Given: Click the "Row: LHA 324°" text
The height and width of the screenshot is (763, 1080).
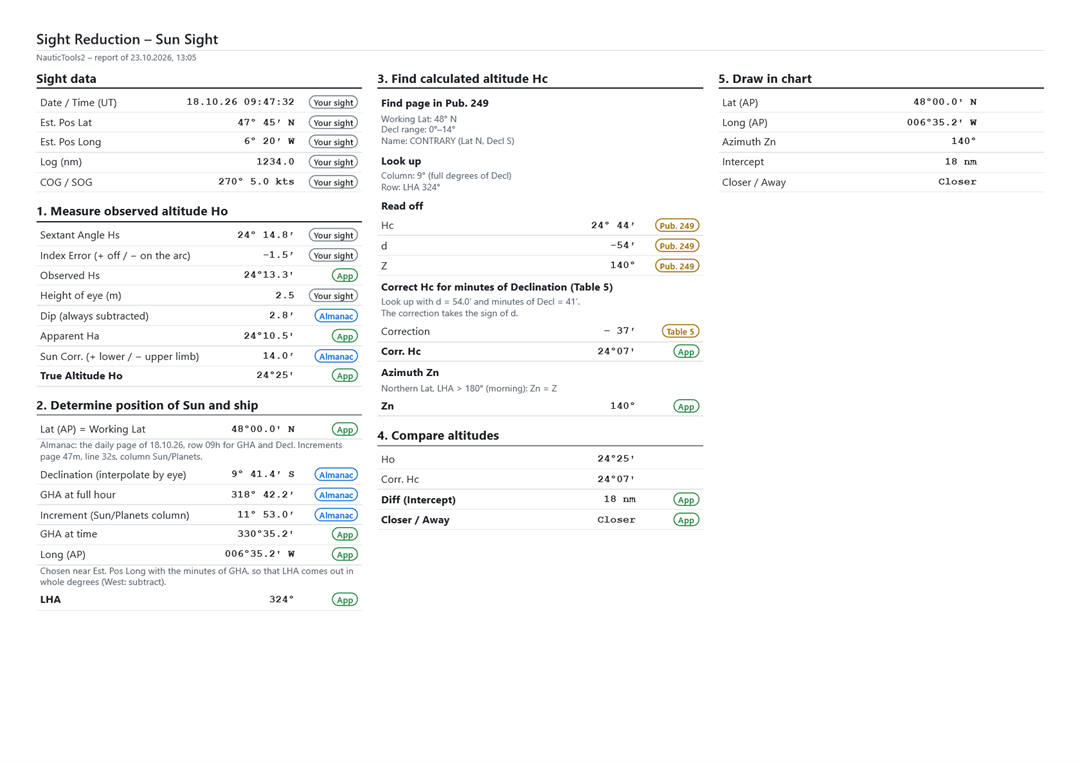Looking at the screenshot, I should [x=411, y=187].
